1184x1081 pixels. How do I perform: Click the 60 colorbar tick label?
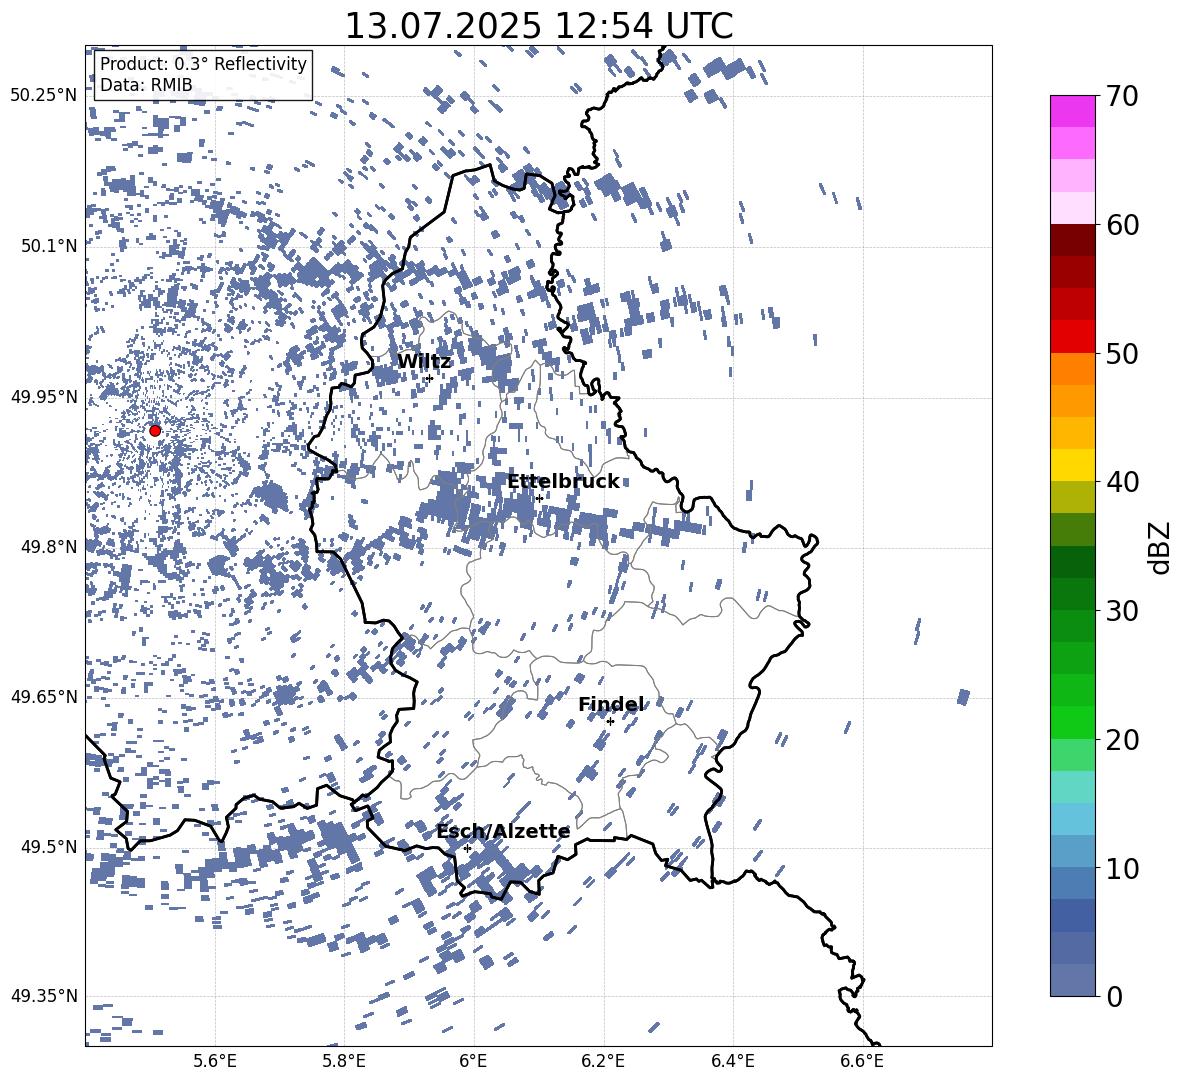(x=1122, y=225)
